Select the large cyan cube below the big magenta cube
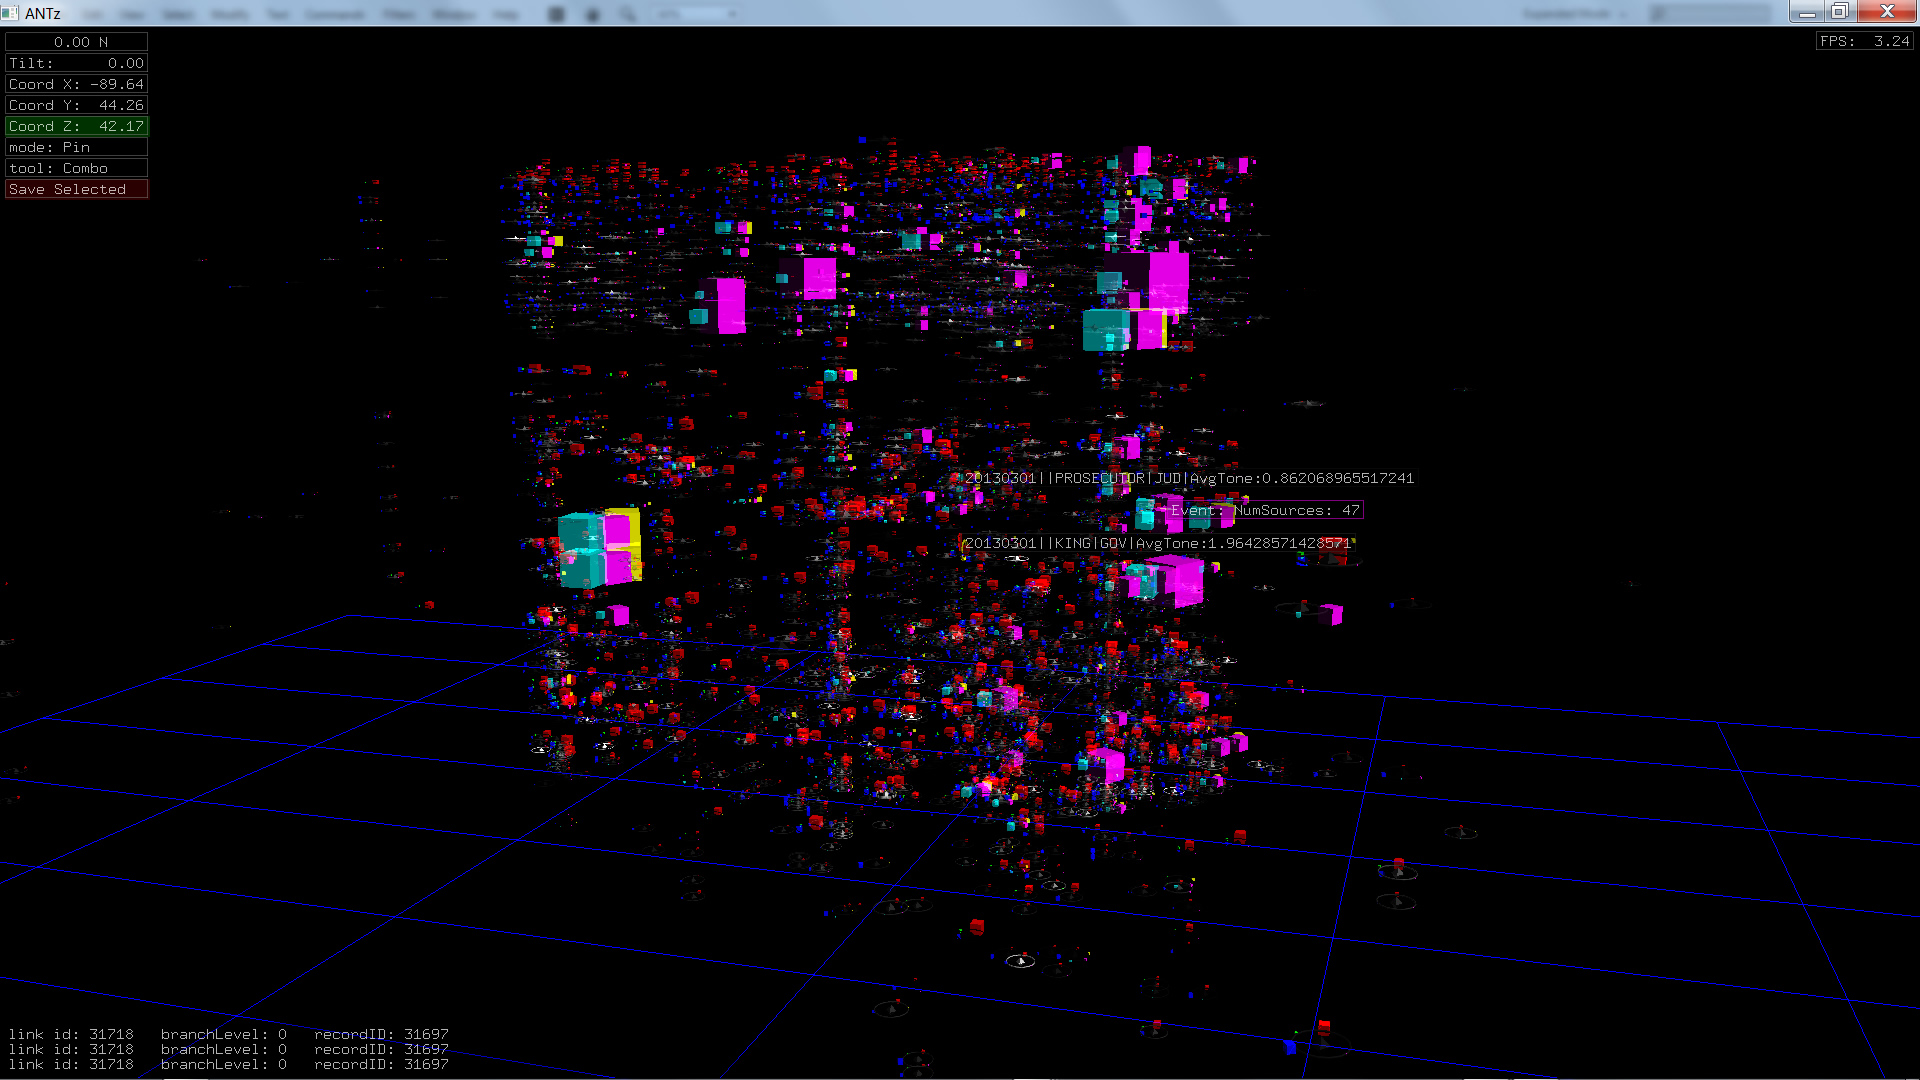1920x1080 pixels. click(1106, 329)
